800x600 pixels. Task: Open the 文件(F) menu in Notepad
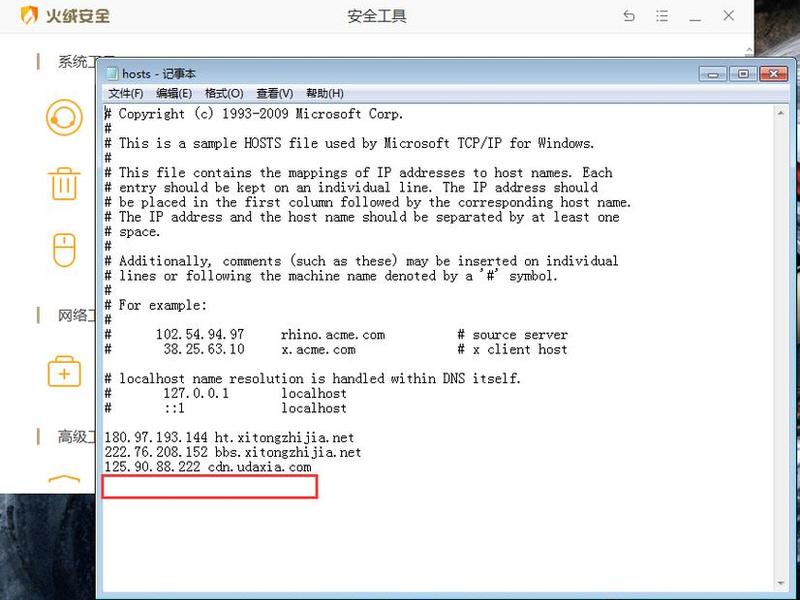(126, 93)
